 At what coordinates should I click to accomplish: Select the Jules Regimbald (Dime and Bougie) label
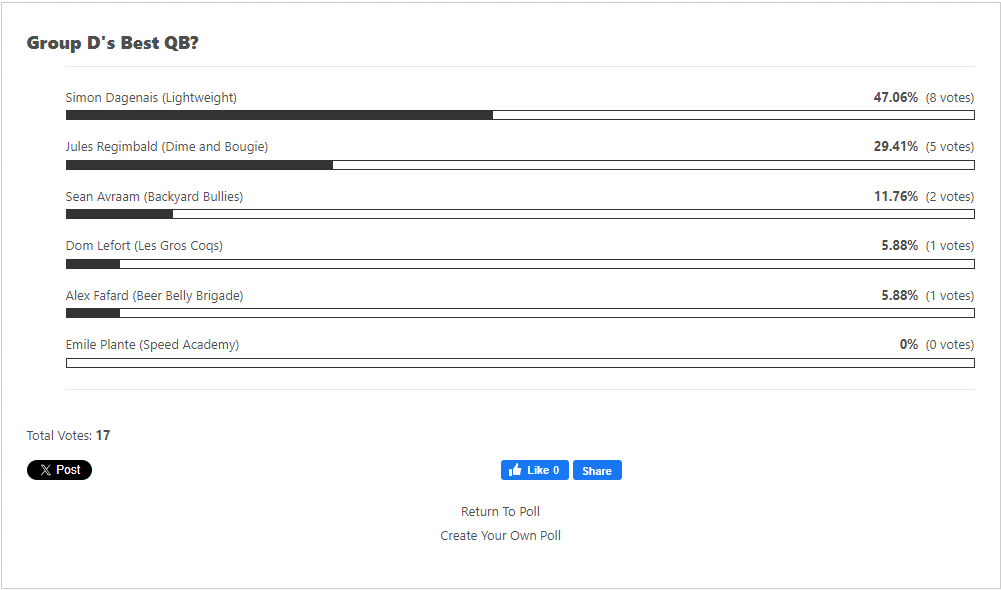tap(167, 147)
